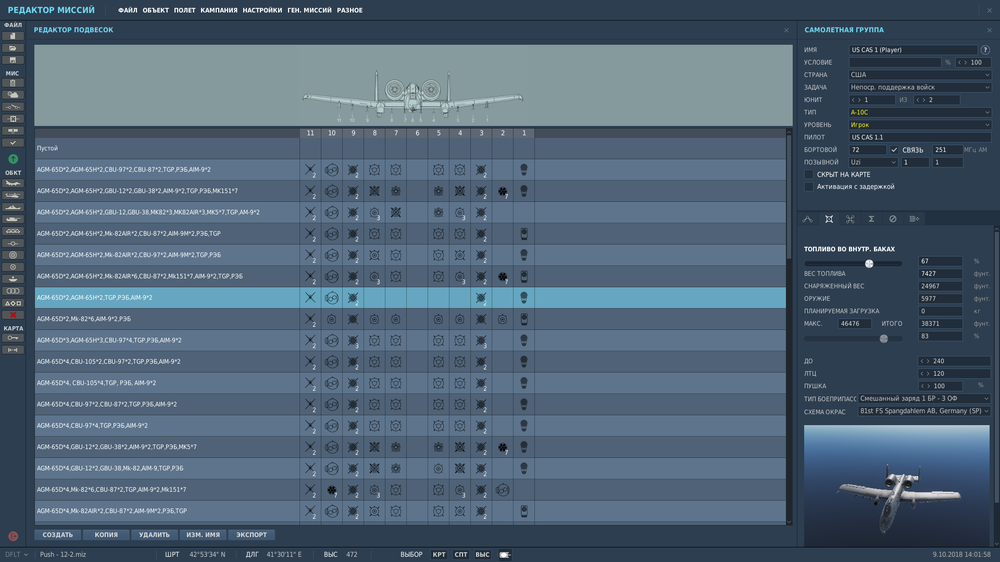The width and height of the screenshot is (1000, 562).
Task: Click the green fly mission arrow icon
Action: tap(13, 159)
